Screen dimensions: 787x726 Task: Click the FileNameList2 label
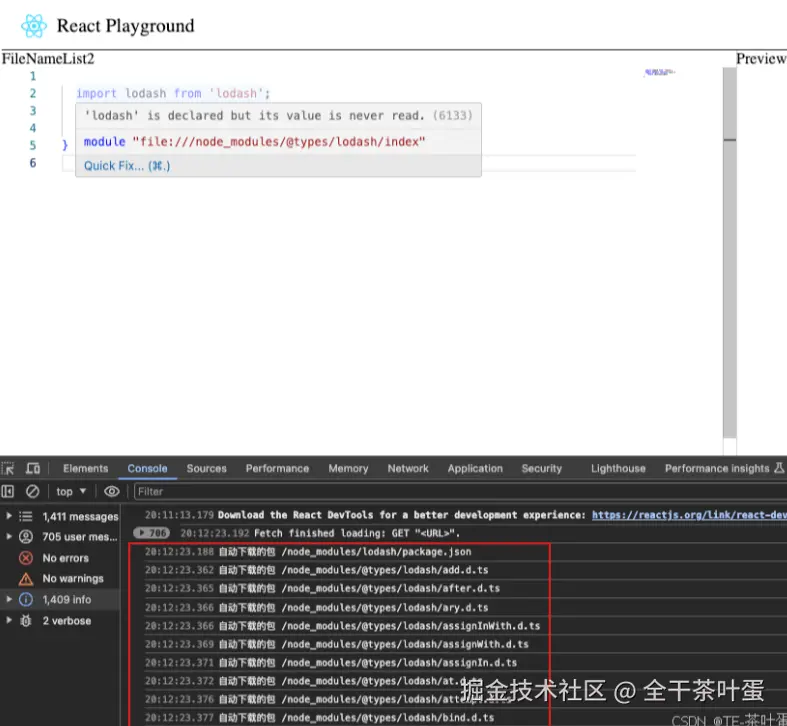point(48,59)
